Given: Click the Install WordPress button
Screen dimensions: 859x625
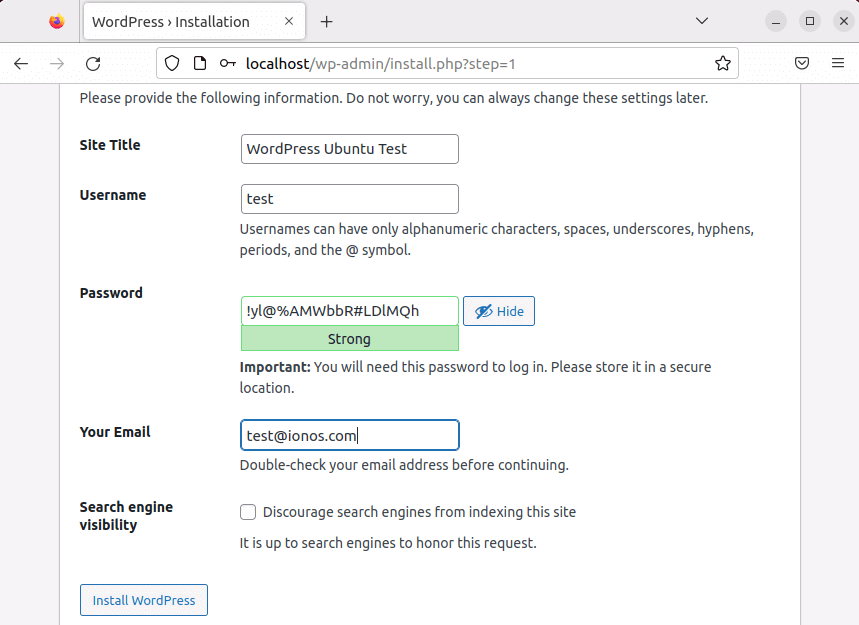Looking at the screenshot, I should [x=144, y=600].
